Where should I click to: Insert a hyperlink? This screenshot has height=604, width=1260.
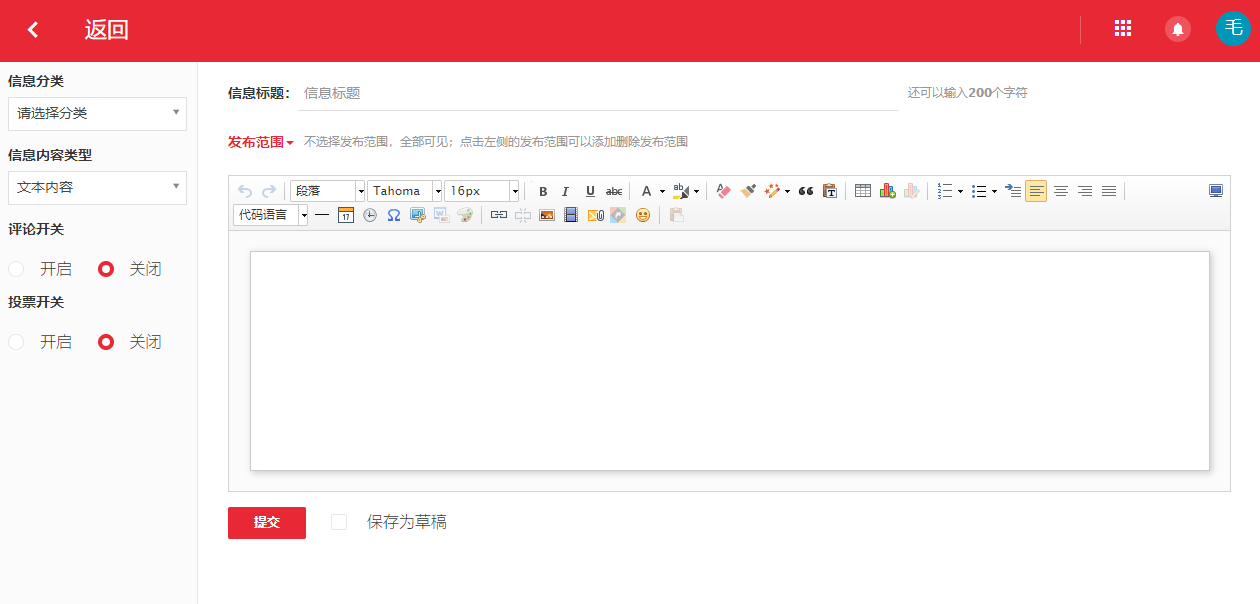[499, 214]
